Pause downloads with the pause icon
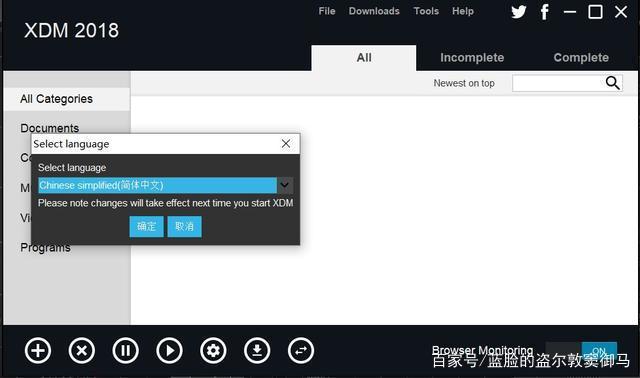This screenshot has height=378, width=640. [125, 350]
